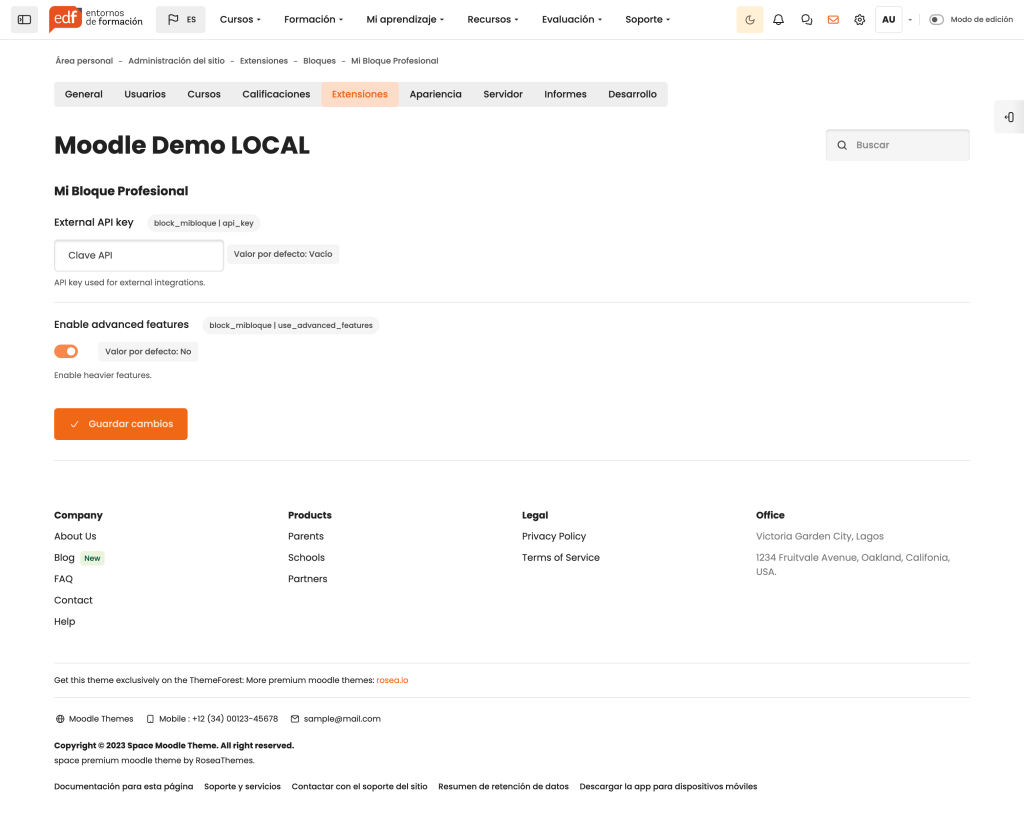Select the Calificaciones tab
This screenshot has width=1024, height=834.
click(276, 94)
